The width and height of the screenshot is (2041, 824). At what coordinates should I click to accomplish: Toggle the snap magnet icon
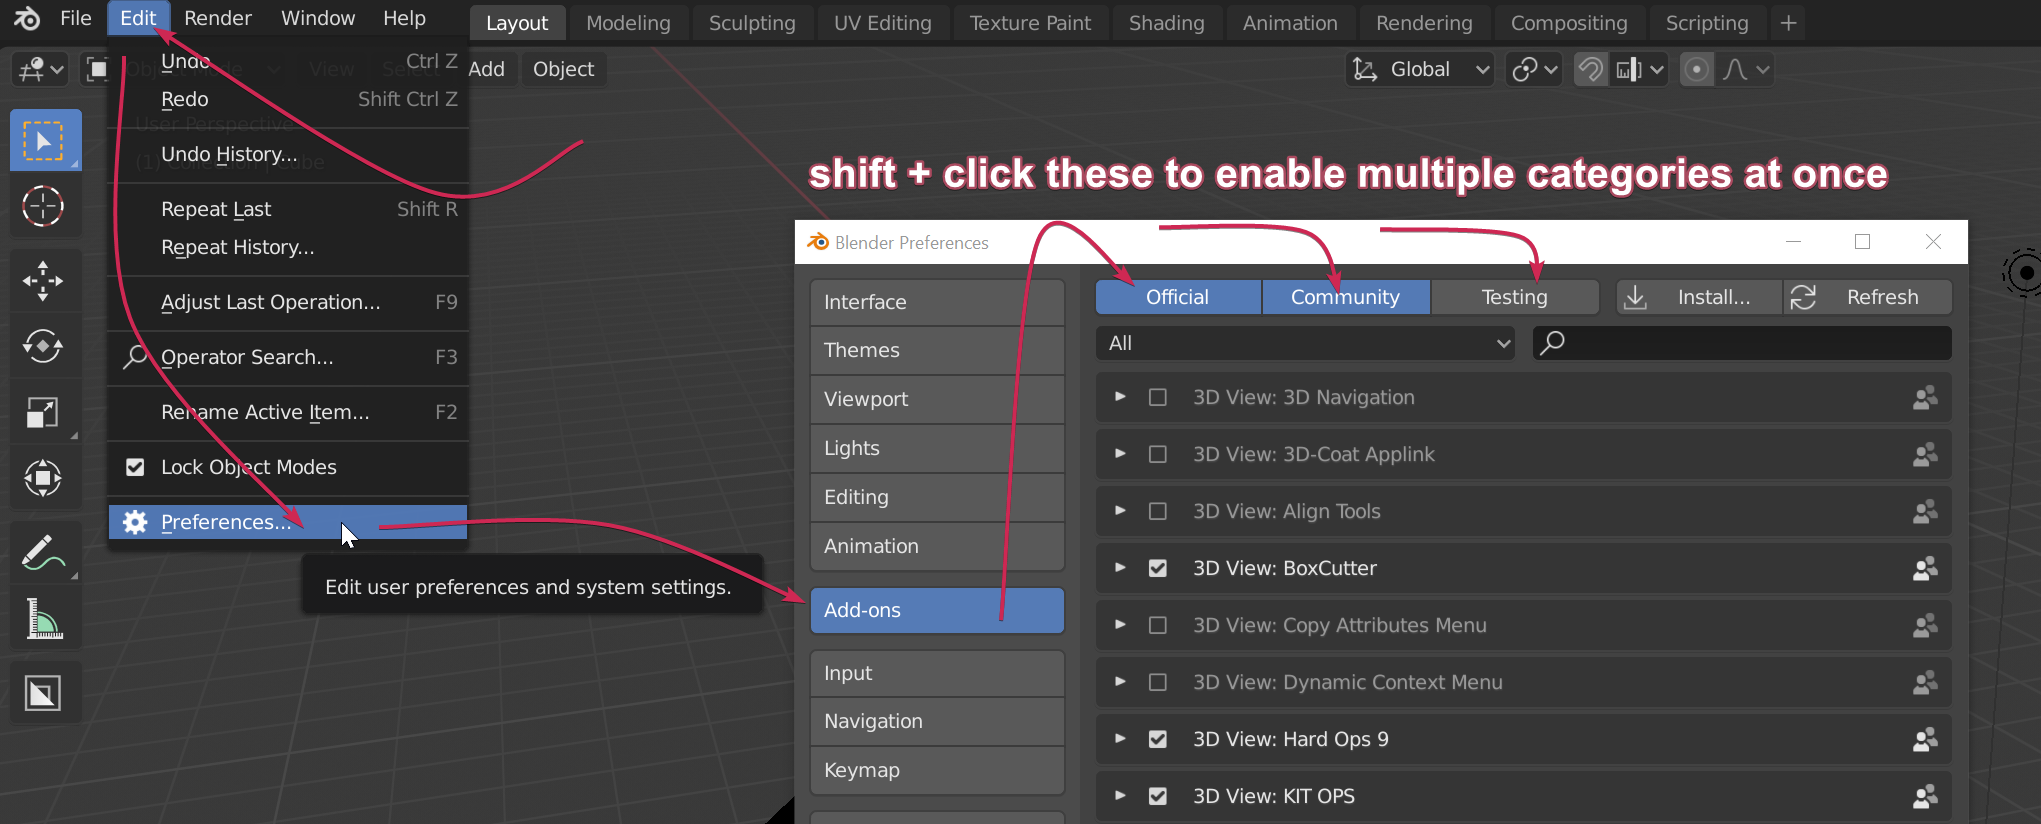click(x=1590, y=69)
